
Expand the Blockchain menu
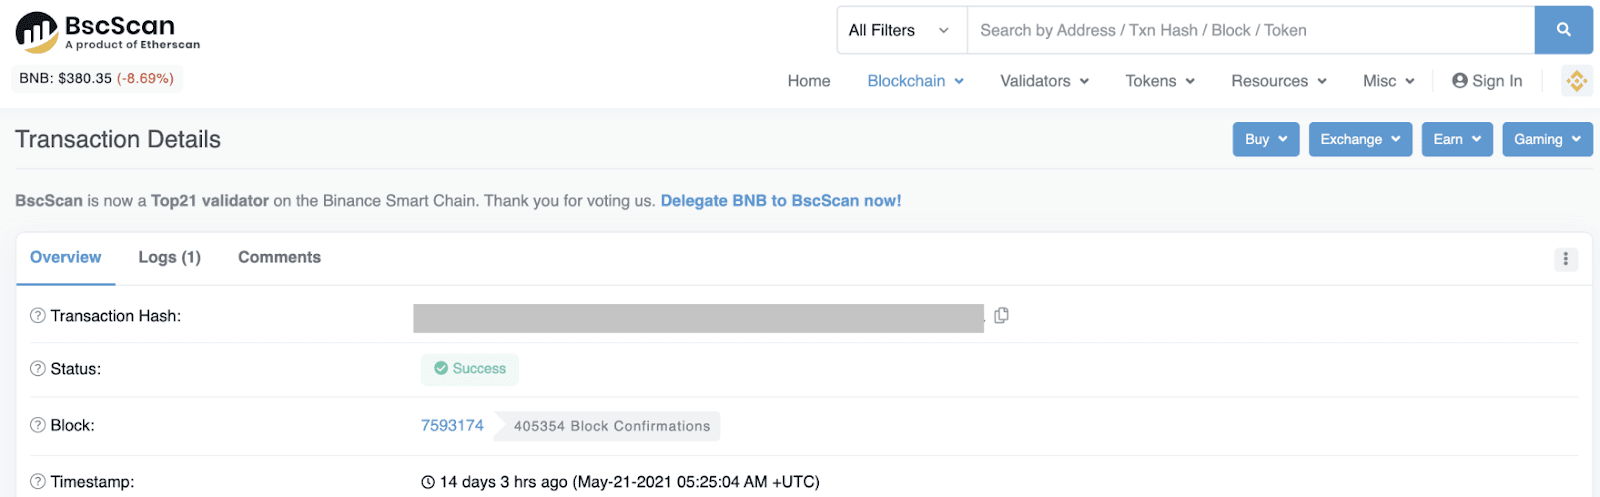pyautogui.click(x=915, y=81)
